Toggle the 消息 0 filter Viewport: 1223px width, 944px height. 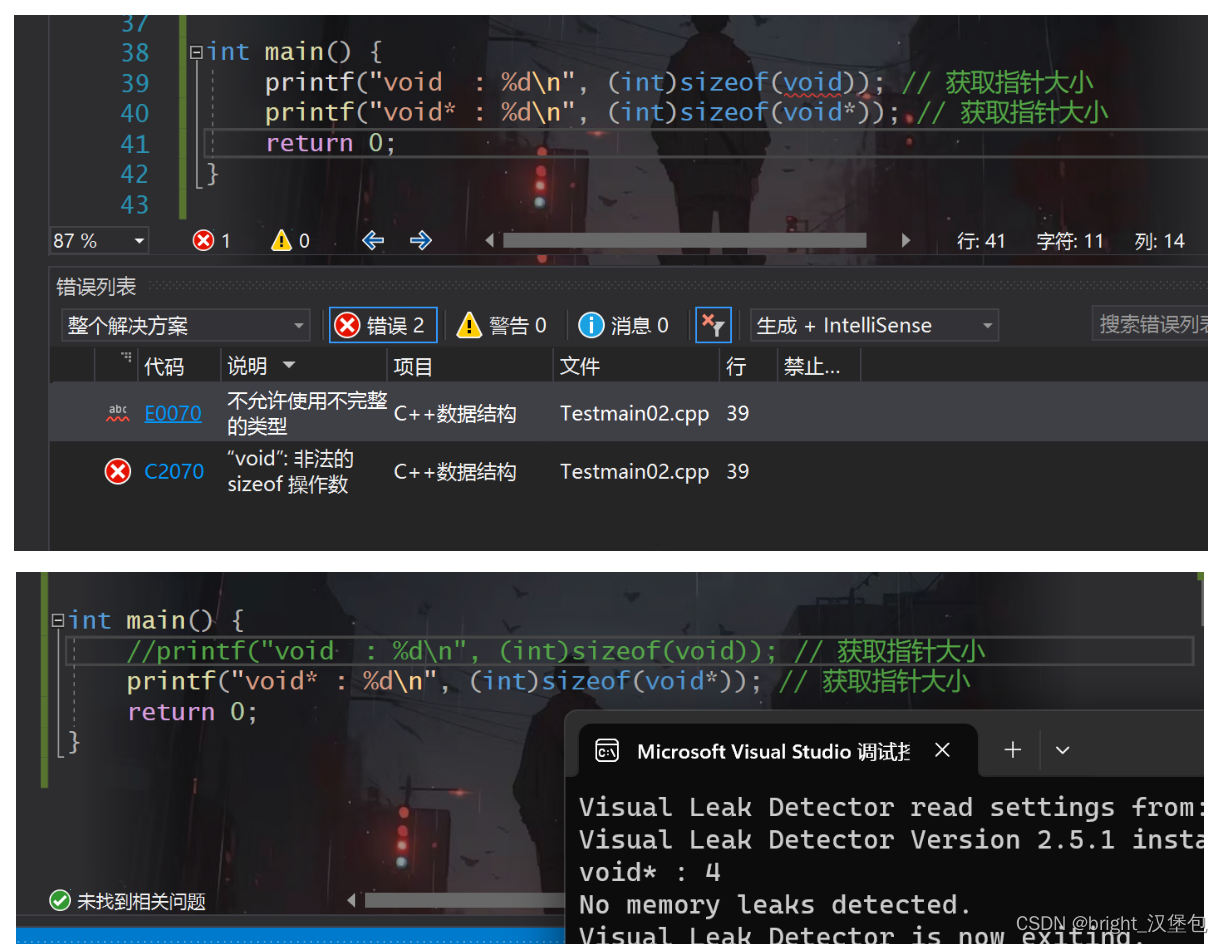624,324
